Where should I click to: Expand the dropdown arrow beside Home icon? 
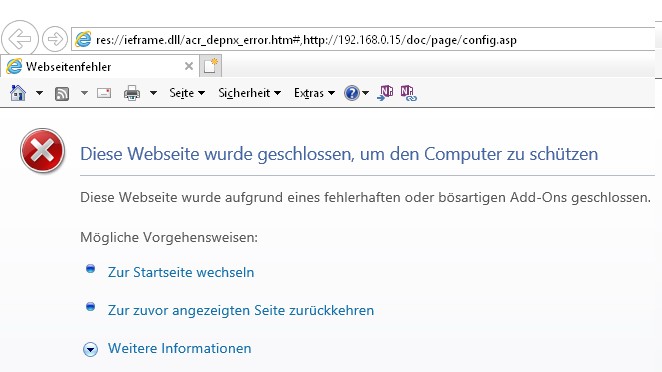coord(39,93)
